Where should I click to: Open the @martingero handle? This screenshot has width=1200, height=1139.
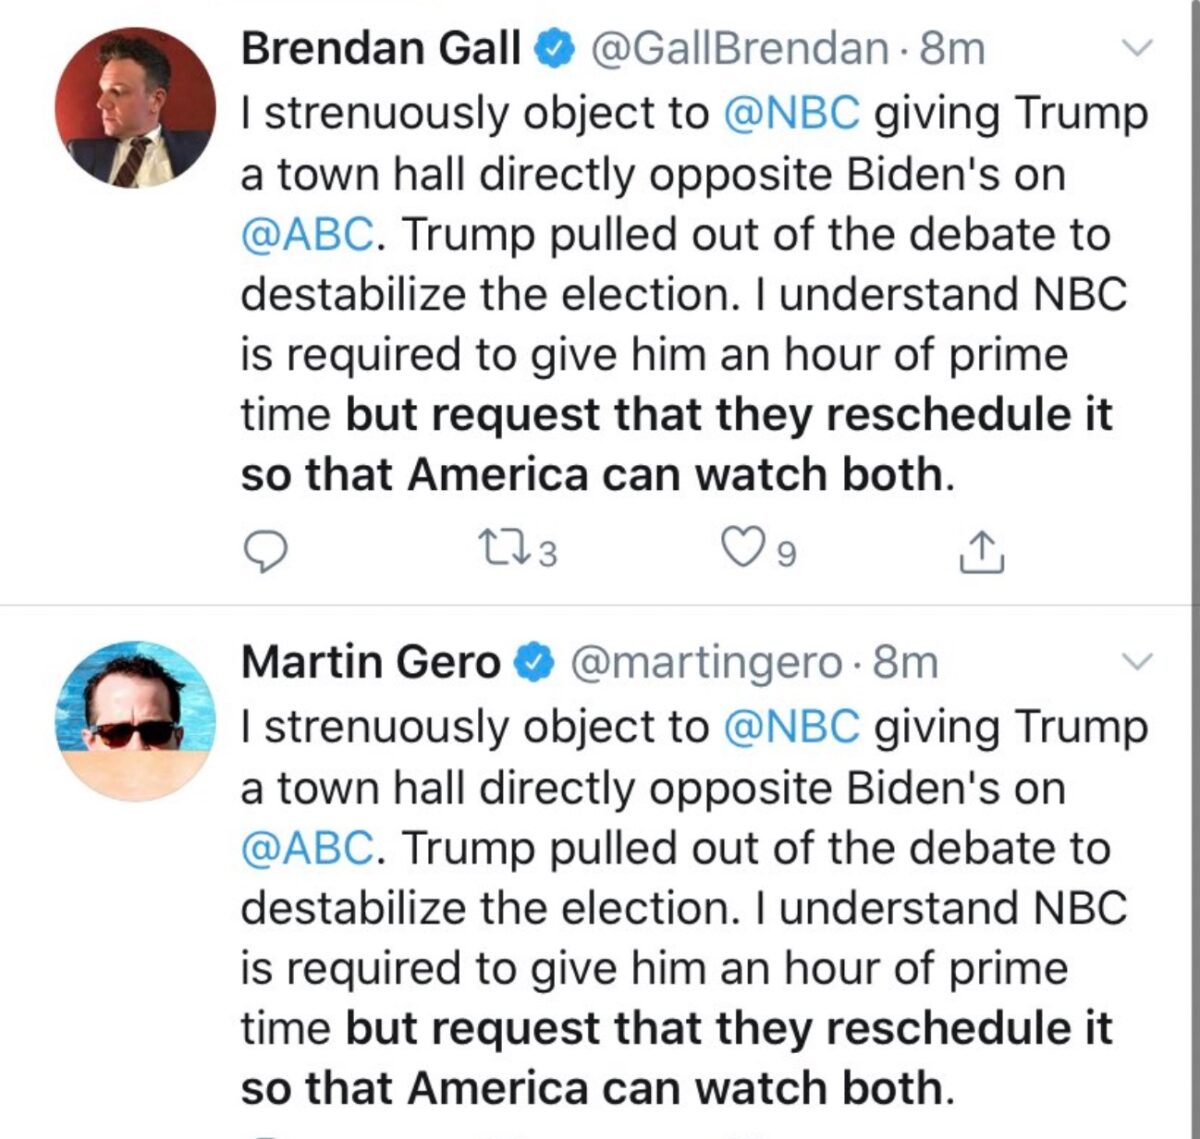click(705, 662)
